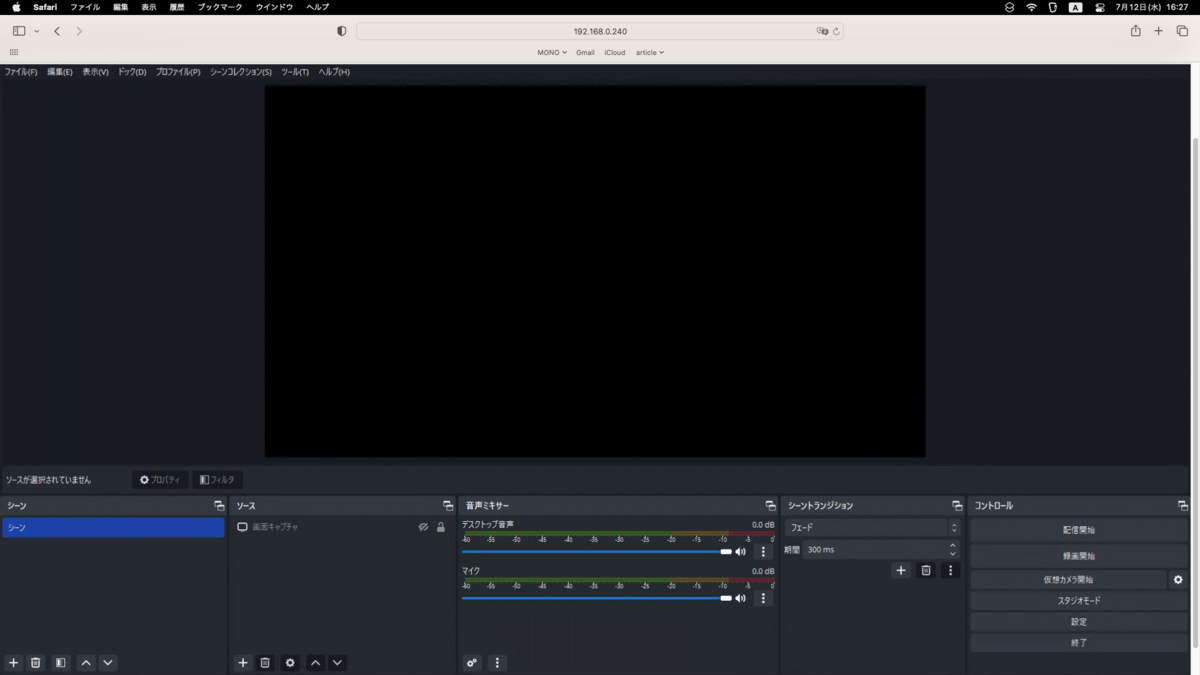Screen dimensions: 1200x675
Task: Open Gmail bookmark link
Action: click(585, 52)
